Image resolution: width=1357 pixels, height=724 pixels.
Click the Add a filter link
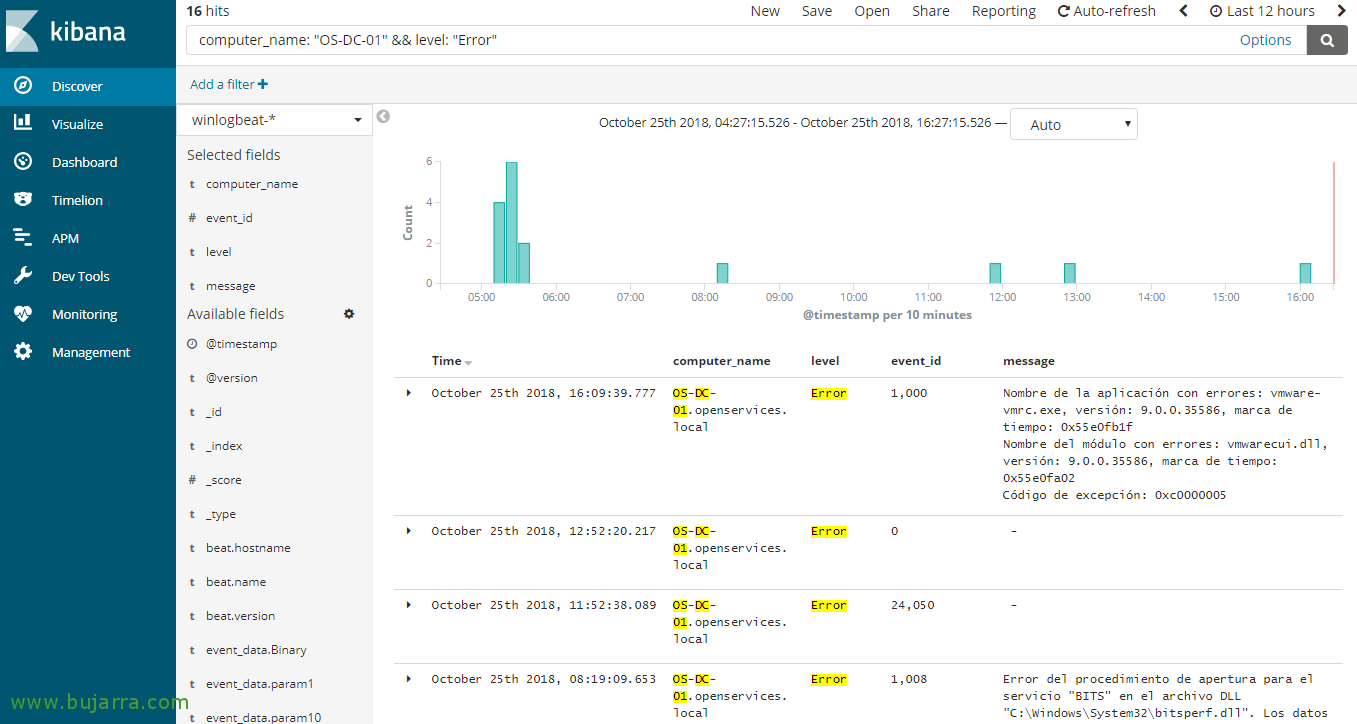coord(229,85)
